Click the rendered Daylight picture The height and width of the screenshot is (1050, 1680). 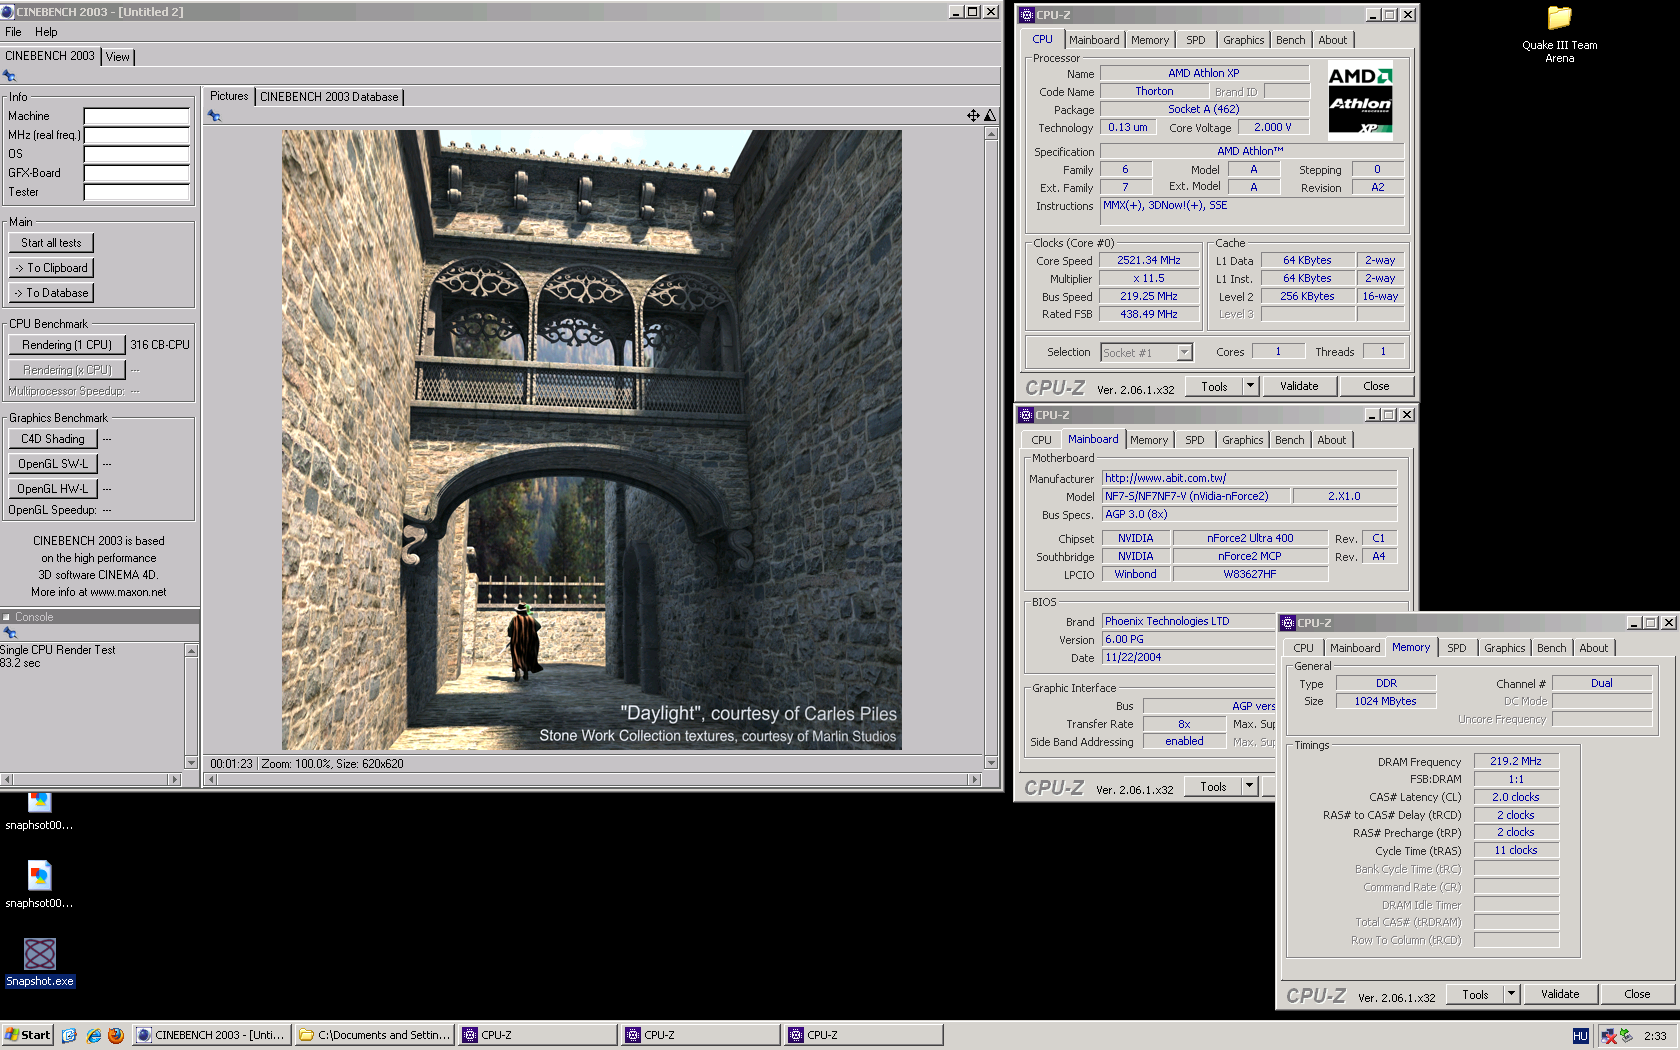592,440
